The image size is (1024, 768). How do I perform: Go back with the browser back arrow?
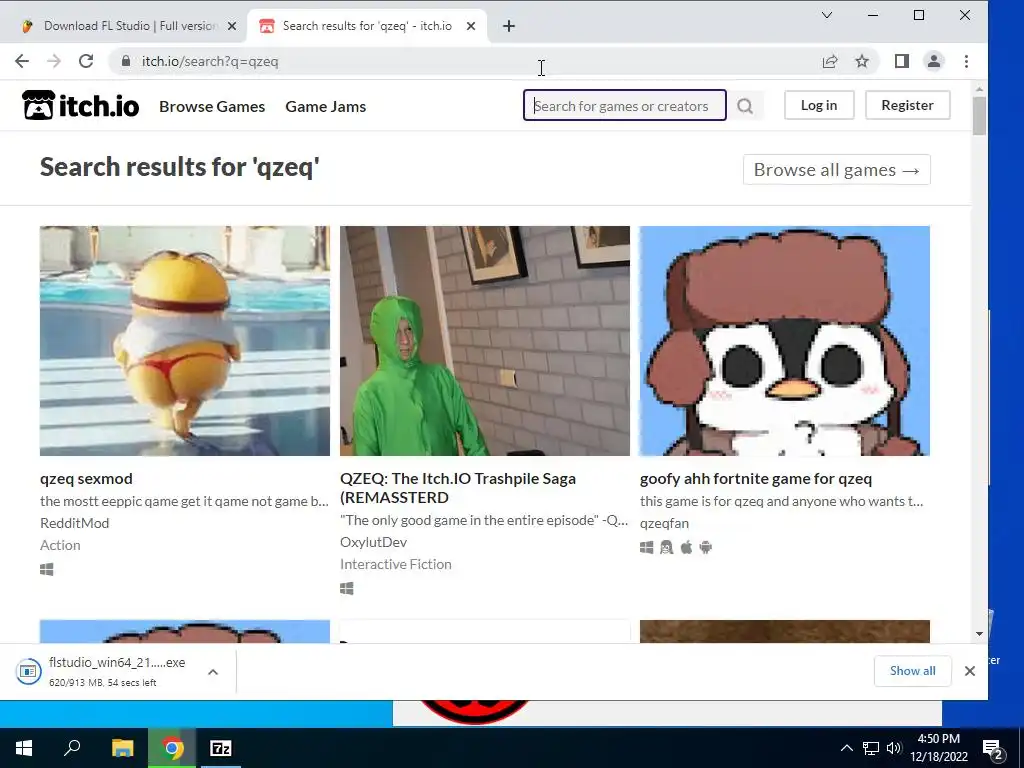[x=22, y=61]
